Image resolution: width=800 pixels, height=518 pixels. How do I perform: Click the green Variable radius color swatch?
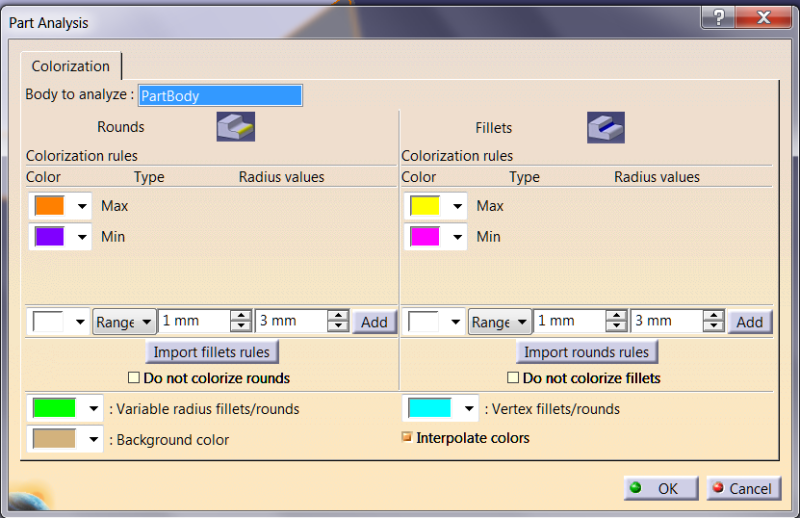[x=54, y=408]
